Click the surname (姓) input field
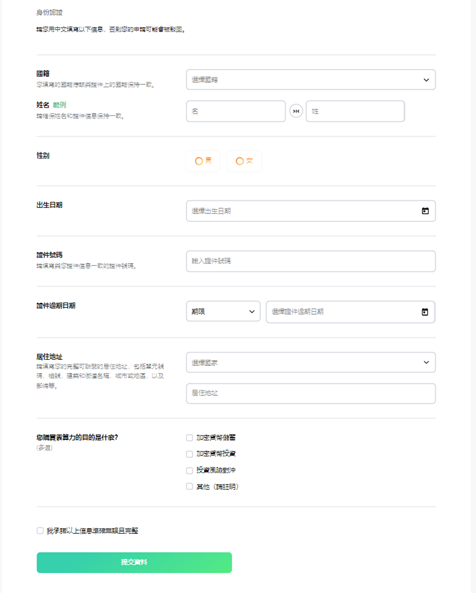The image size is (476, 593). (355, 111)
